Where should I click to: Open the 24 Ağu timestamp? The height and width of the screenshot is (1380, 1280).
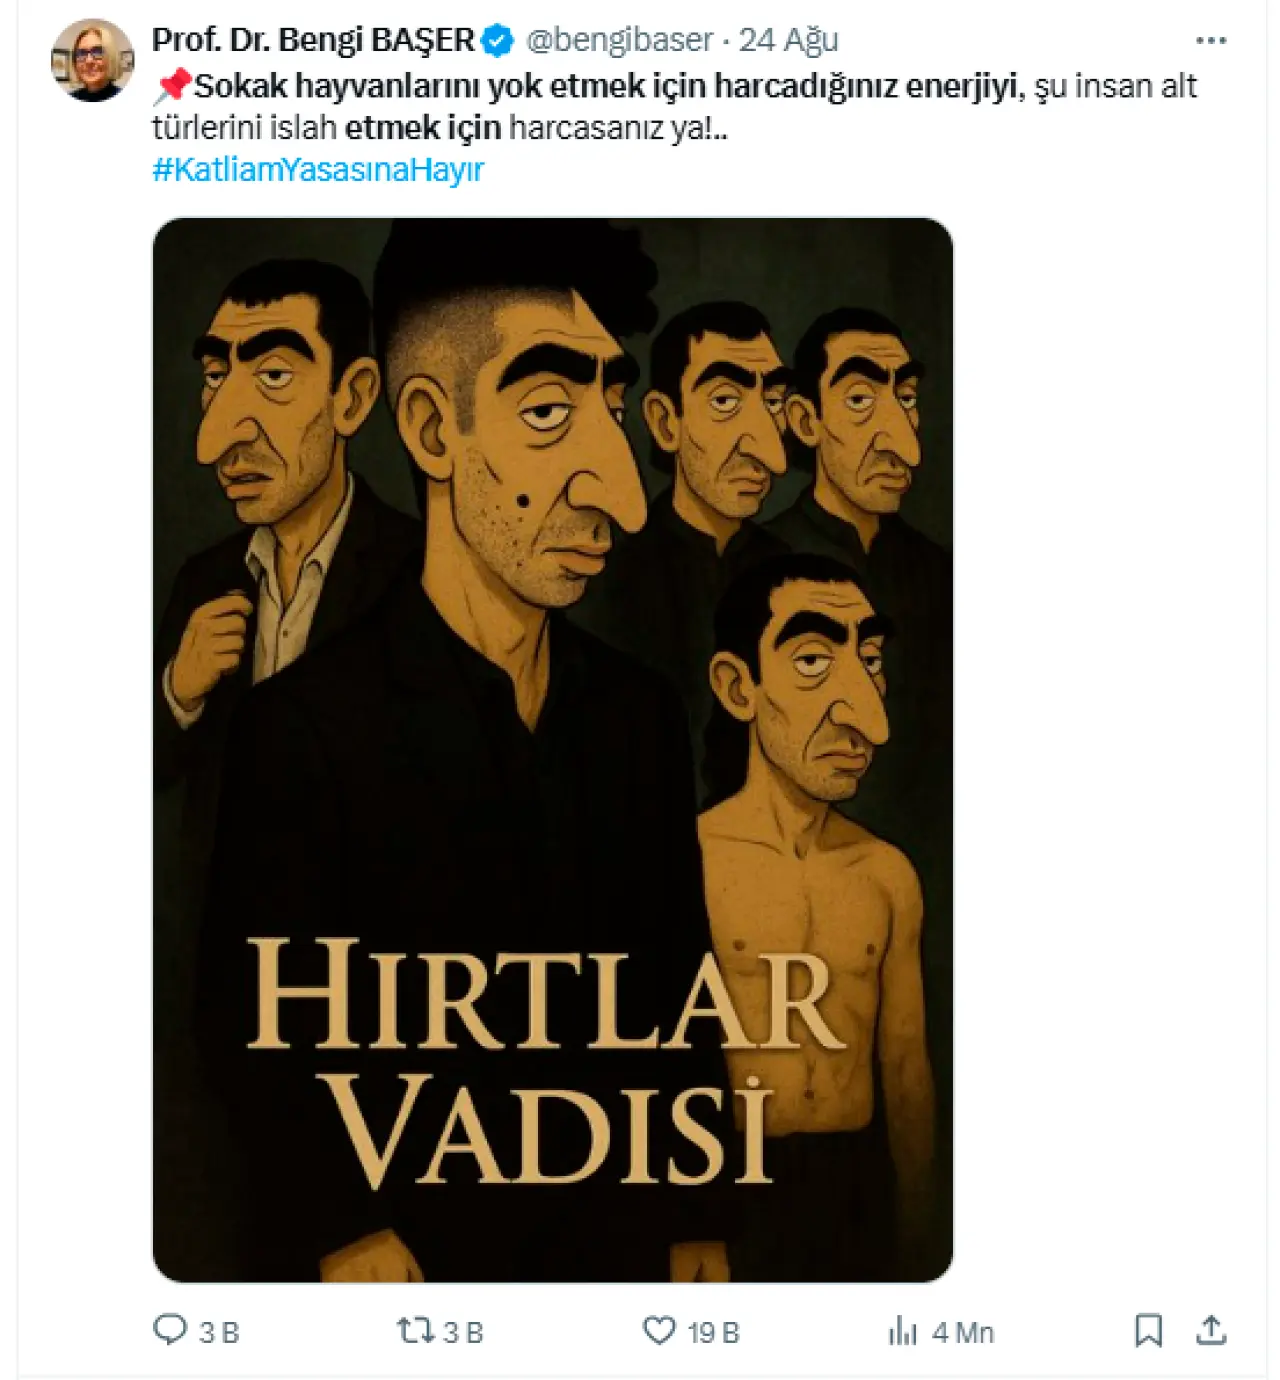point(788,40)
